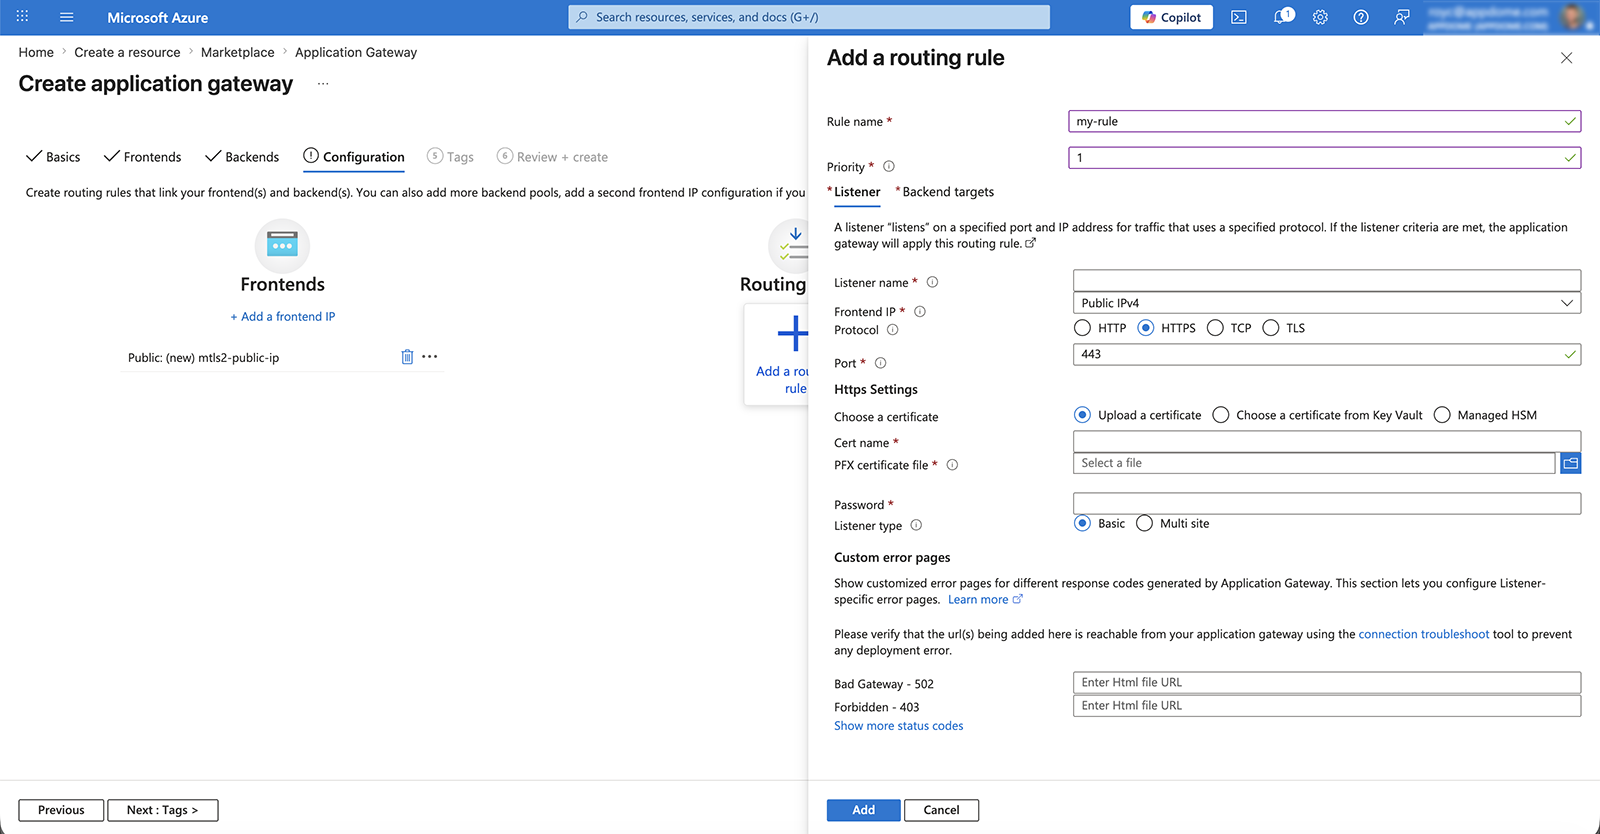This screenshot has height=834, width=1600.
Task: Open portal settings gear
Action: pos(1320,17)
